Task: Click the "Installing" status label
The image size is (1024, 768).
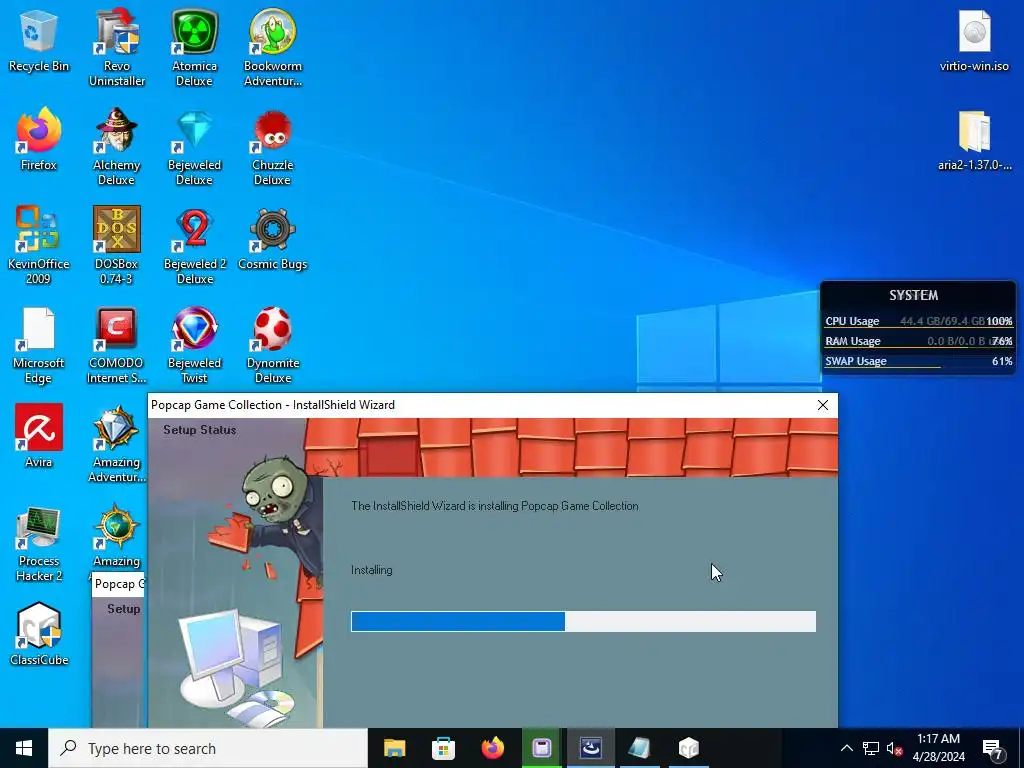Action: [372, 570]
